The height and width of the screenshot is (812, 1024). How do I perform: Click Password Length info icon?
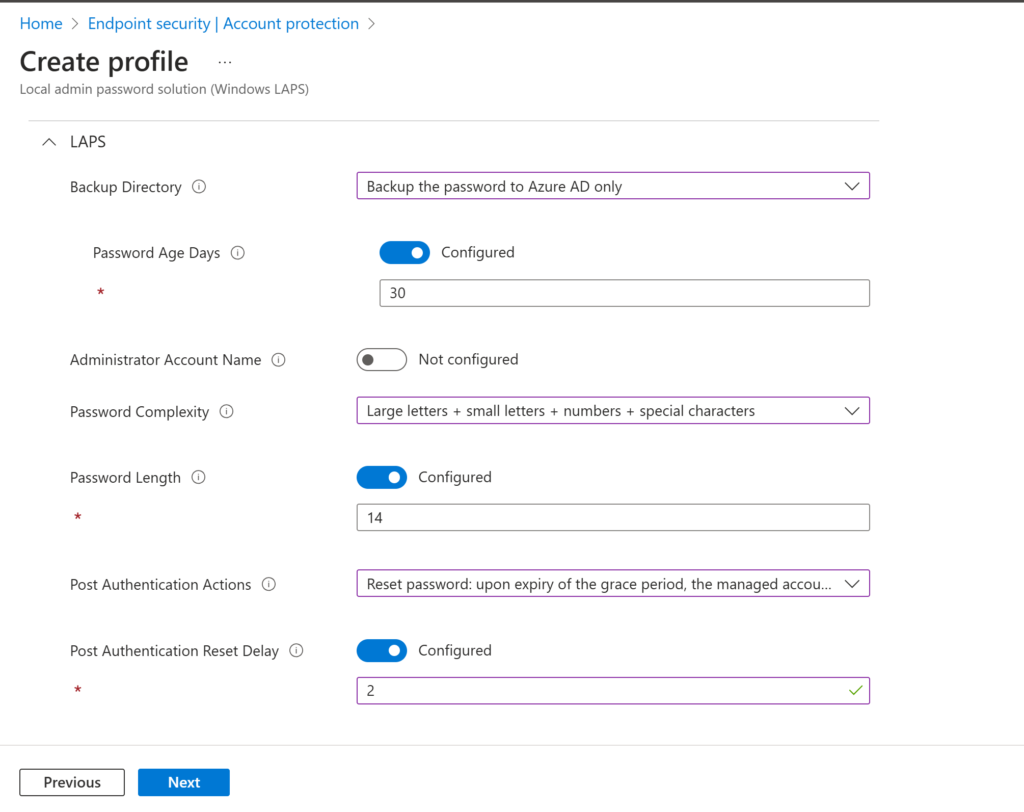click(x=198, y=478)
